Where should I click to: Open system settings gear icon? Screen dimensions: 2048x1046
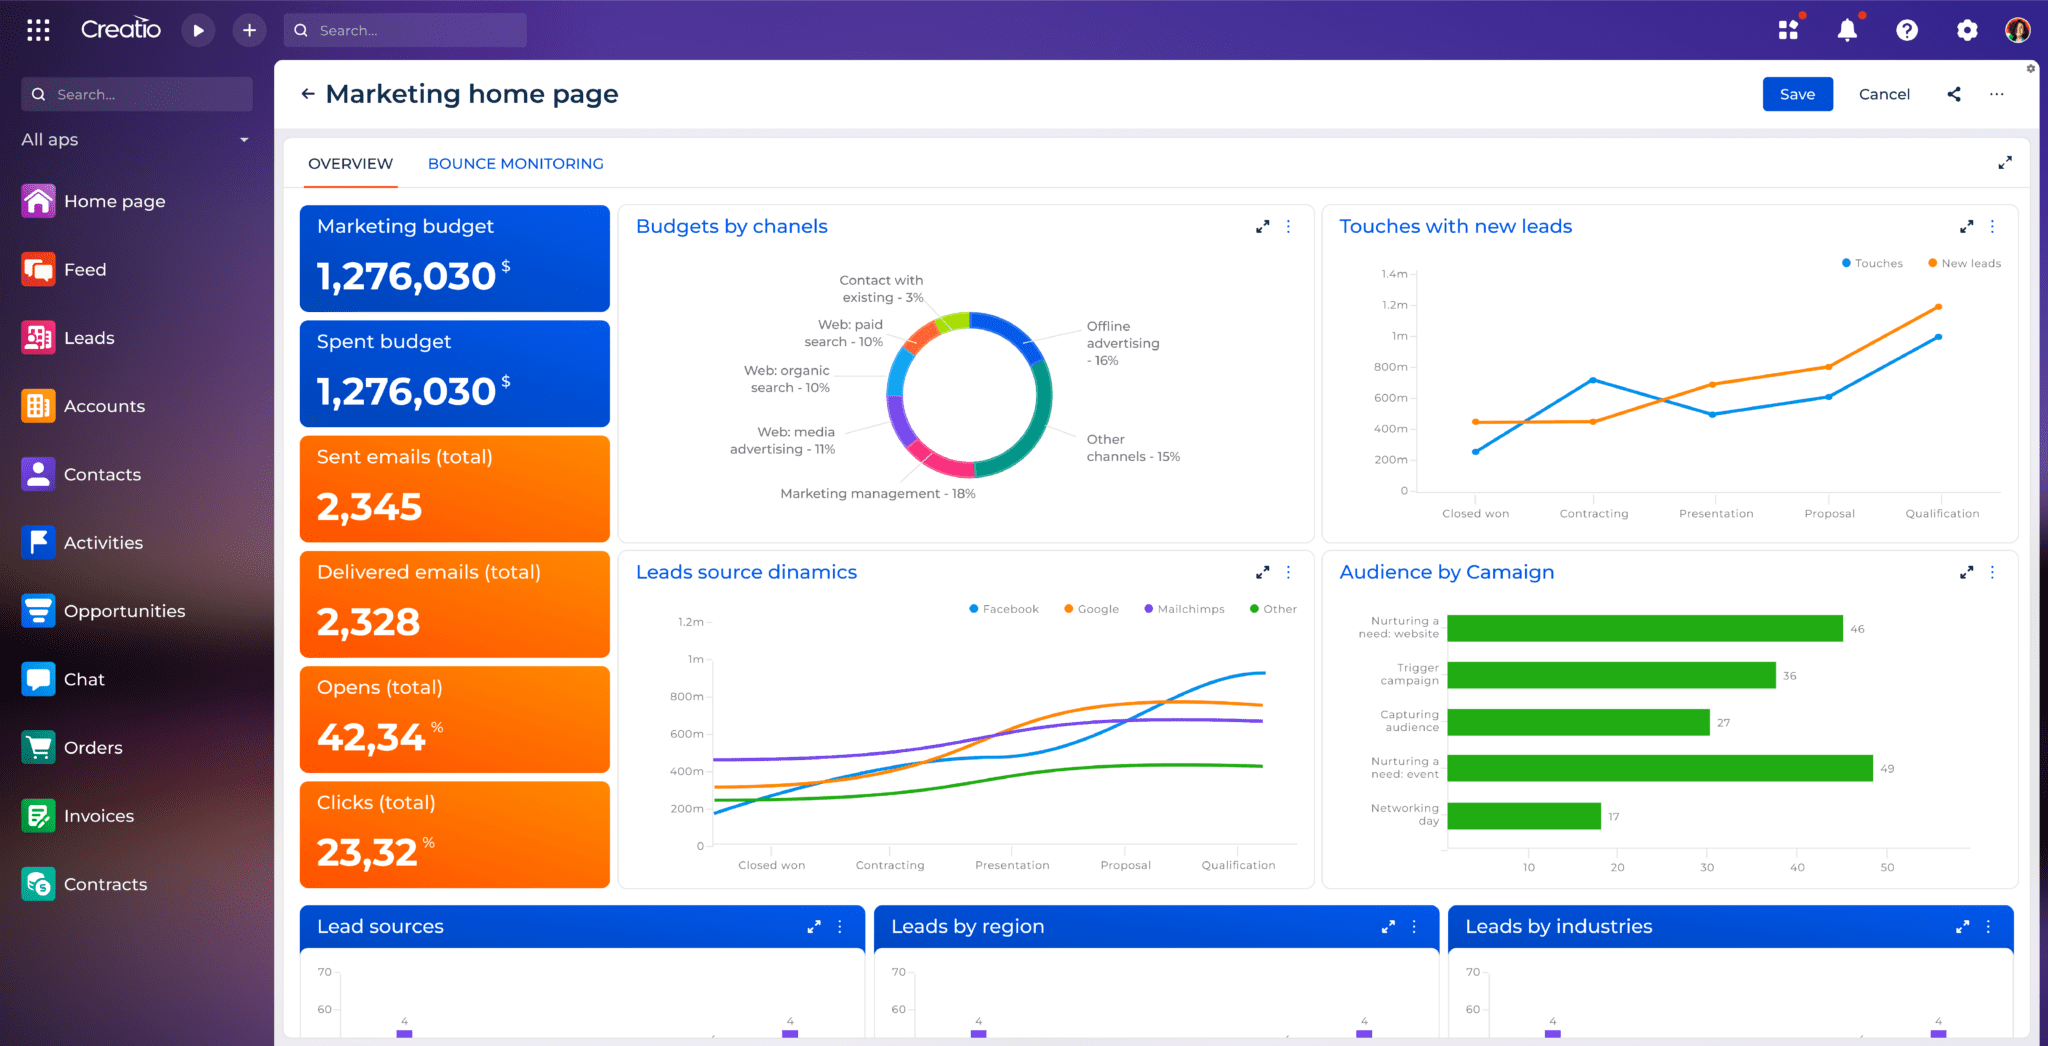(1967, 30)
